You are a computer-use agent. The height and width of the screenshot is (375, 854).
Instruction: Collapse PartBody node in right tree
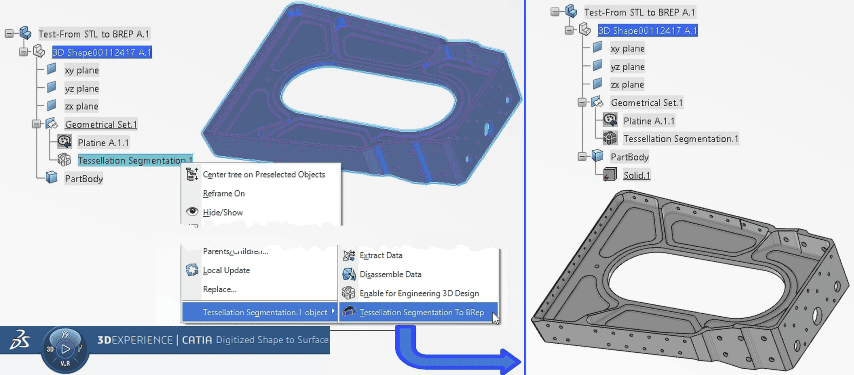click(x=582, y=157)
